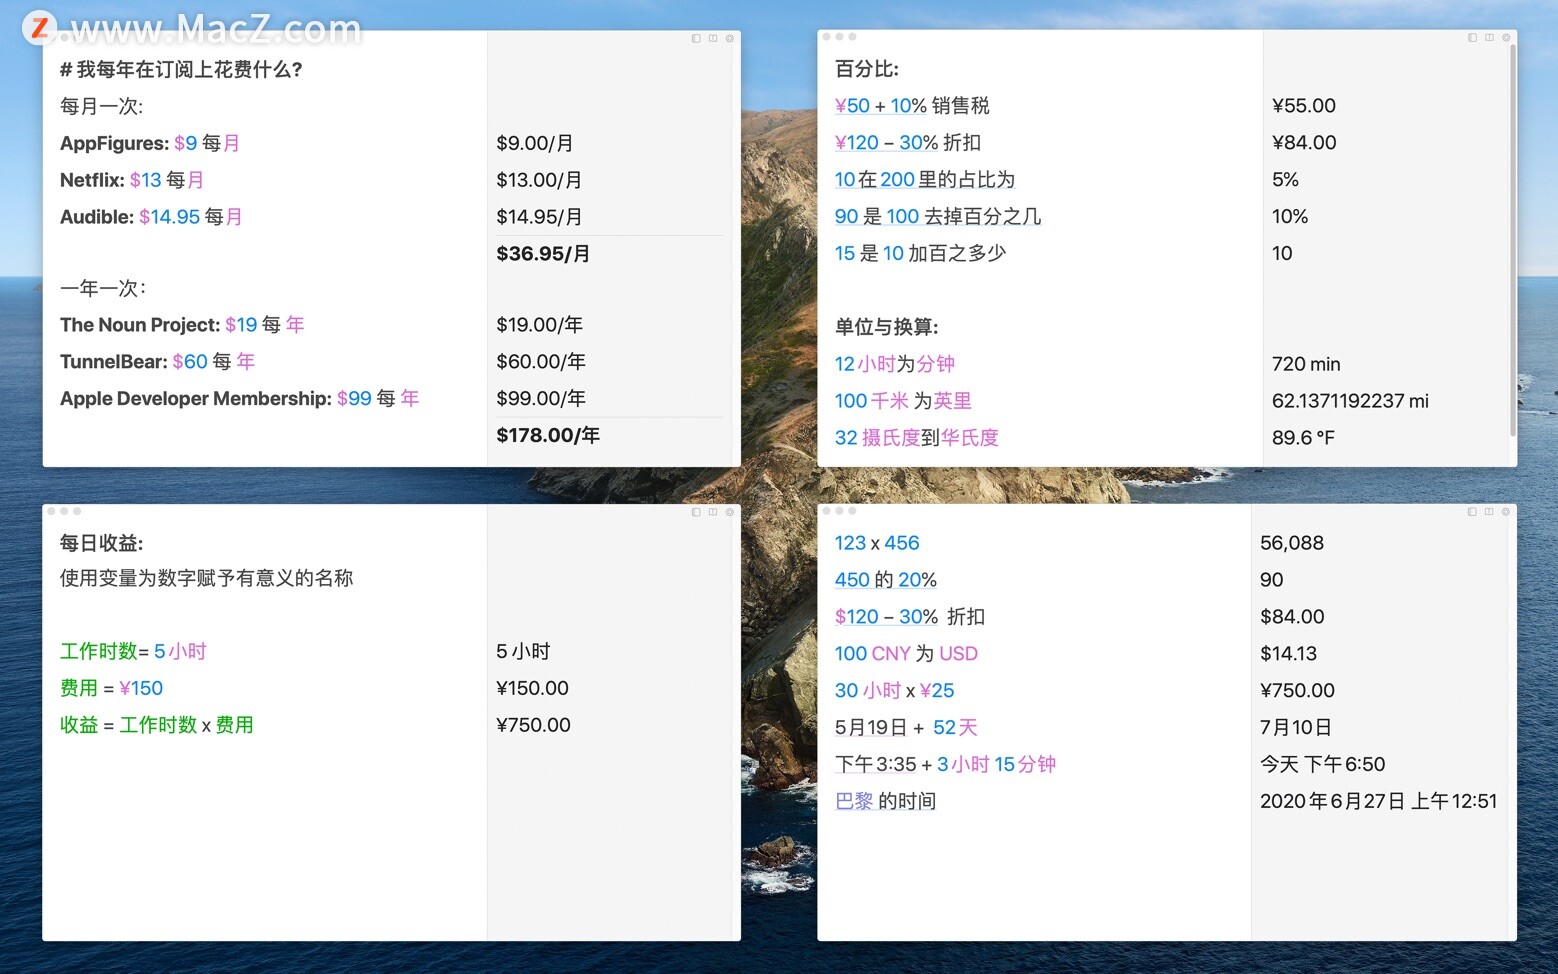Click the line 450 的 20%
The width and height of the screenshot is (1558, 974).
pos(886,580)
